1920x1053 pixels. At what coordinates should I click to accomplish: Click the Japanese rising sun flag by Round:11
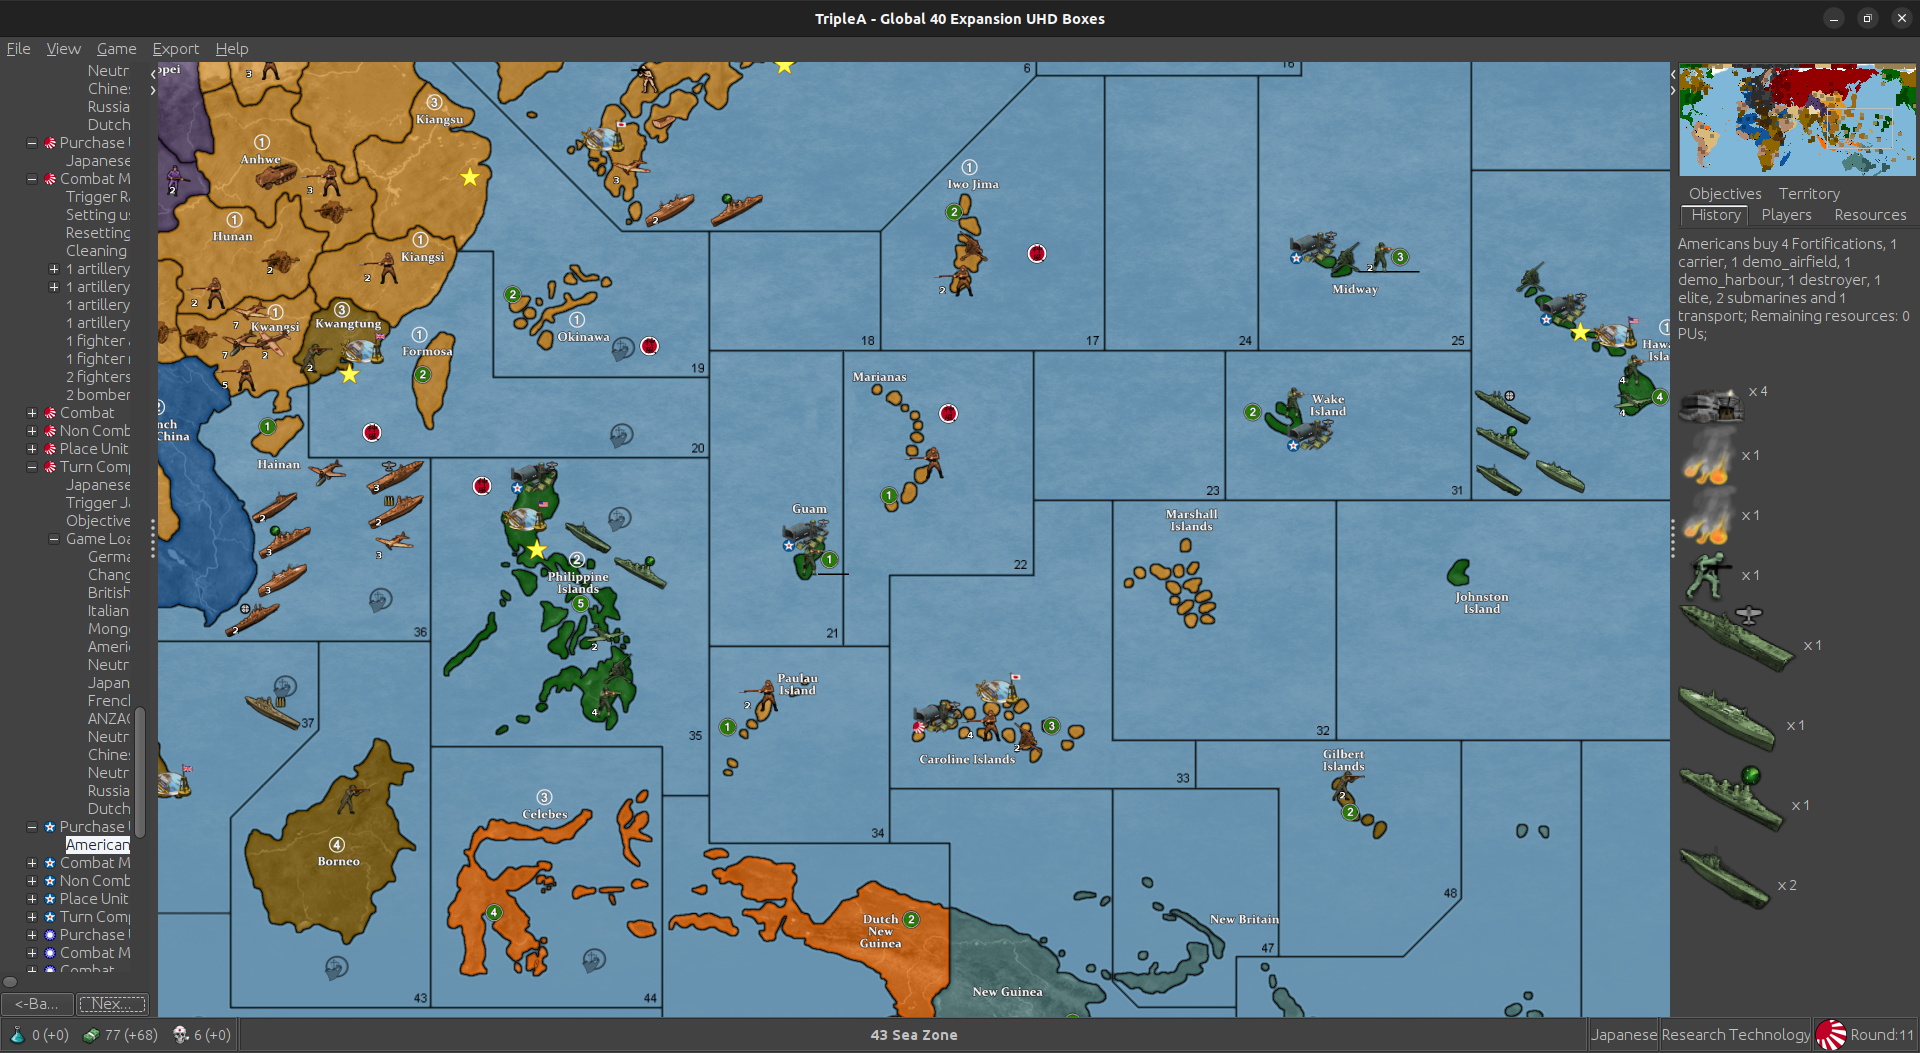tap(1831, 1035)
